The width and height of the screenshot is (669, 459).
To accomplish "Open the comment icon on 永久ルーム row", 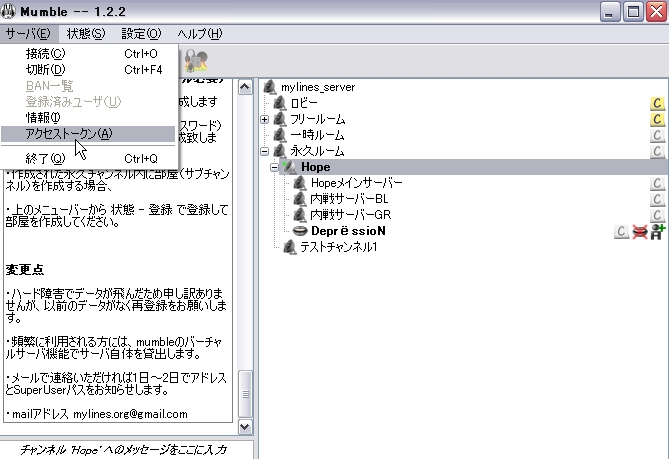I will pyautogui.click(x=657, y=151).
